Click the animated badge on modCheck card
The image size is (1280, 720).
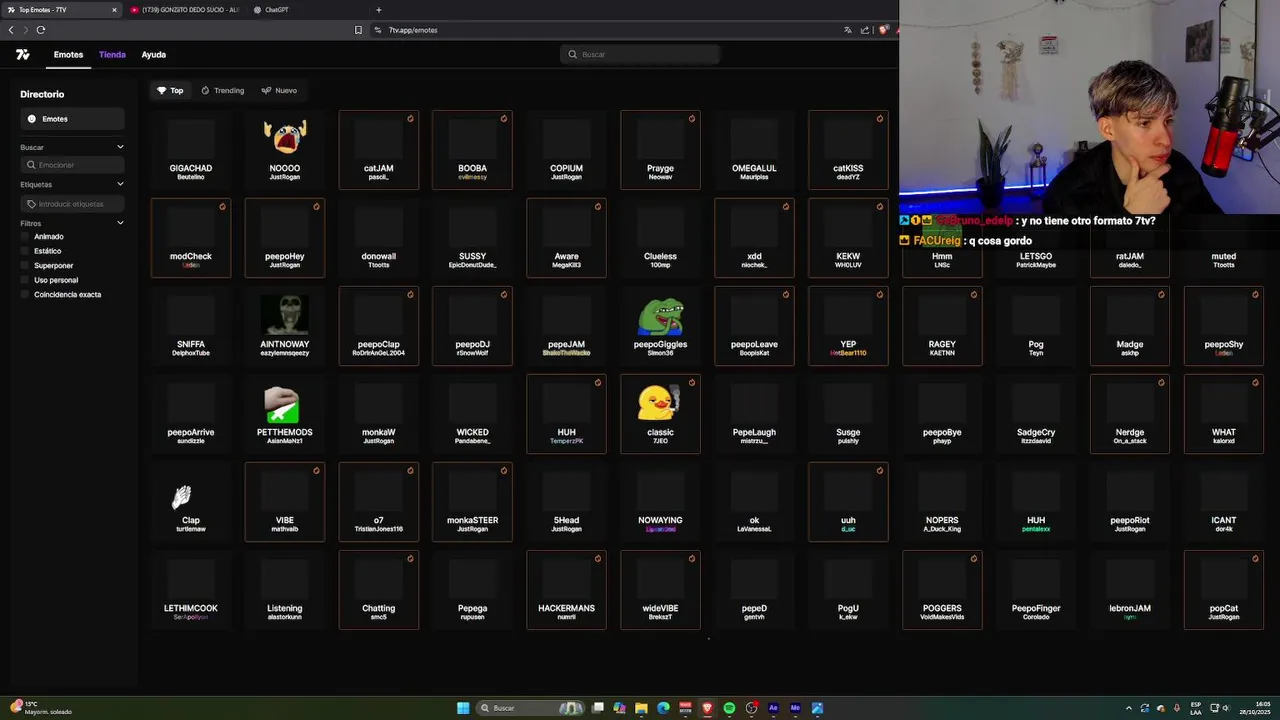coord(222,207)
